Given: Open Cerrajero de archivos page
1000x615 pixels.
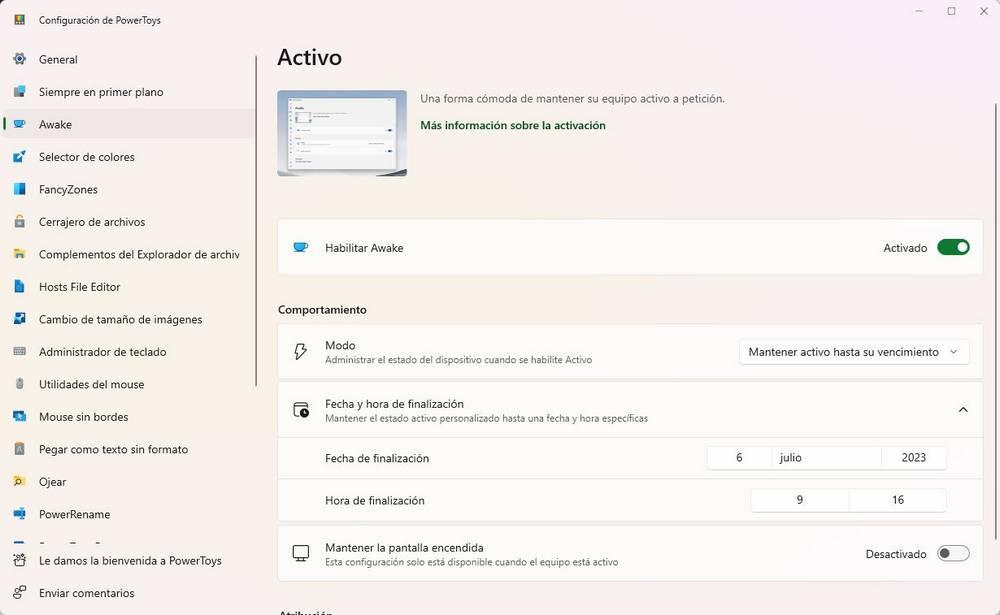Looking at the screenshot, I should pos(129,222).
